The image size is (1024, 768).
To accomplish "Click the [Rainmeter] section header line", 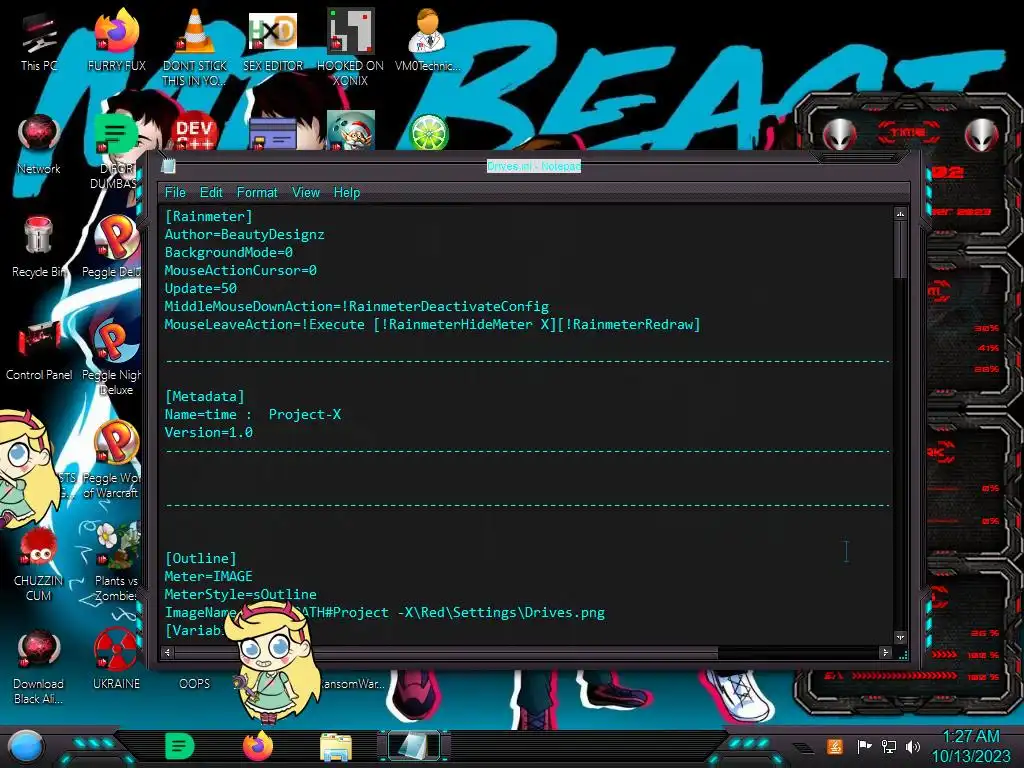I will coord(208,216).
